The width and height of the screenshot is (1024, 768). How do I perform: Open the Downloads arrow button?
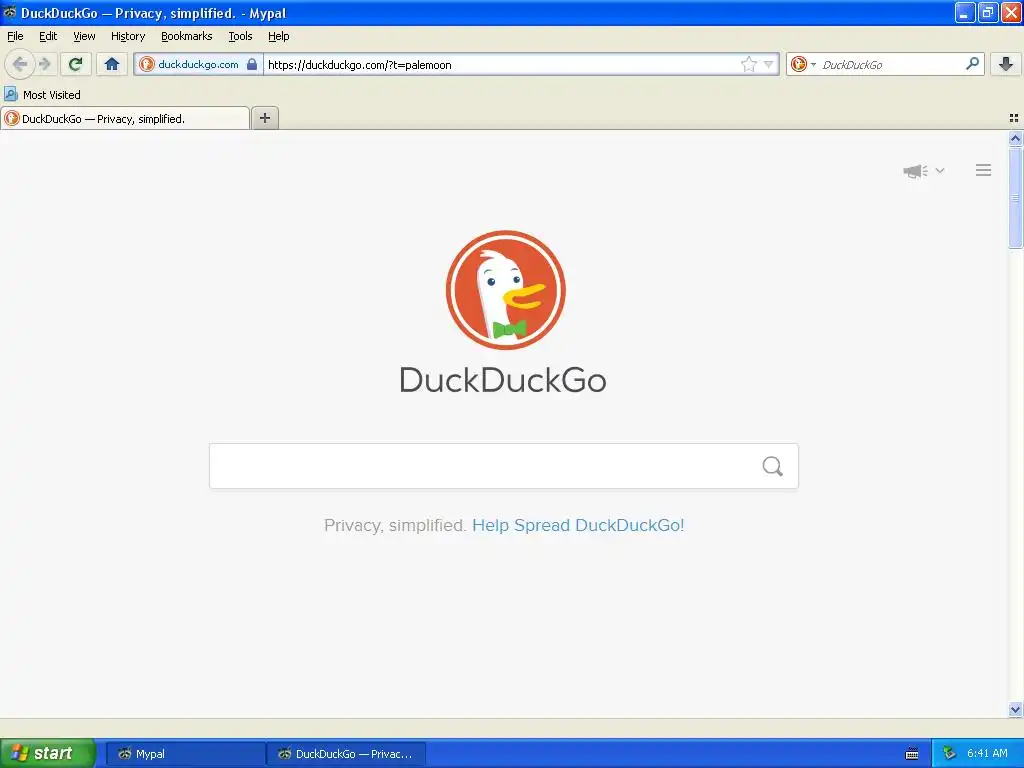(x=1006, y=64)
